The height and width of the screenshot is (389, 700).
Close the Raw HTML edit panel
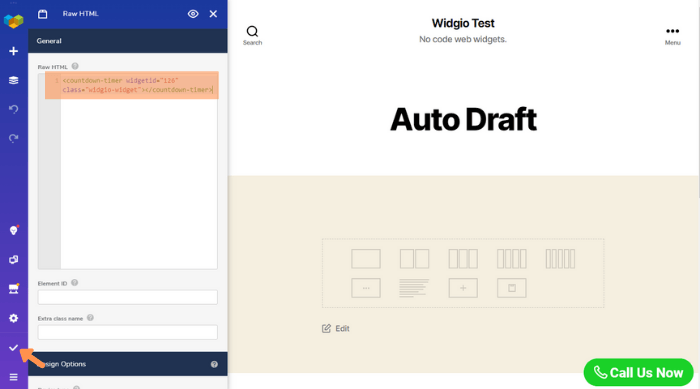(x=213, y=14)
